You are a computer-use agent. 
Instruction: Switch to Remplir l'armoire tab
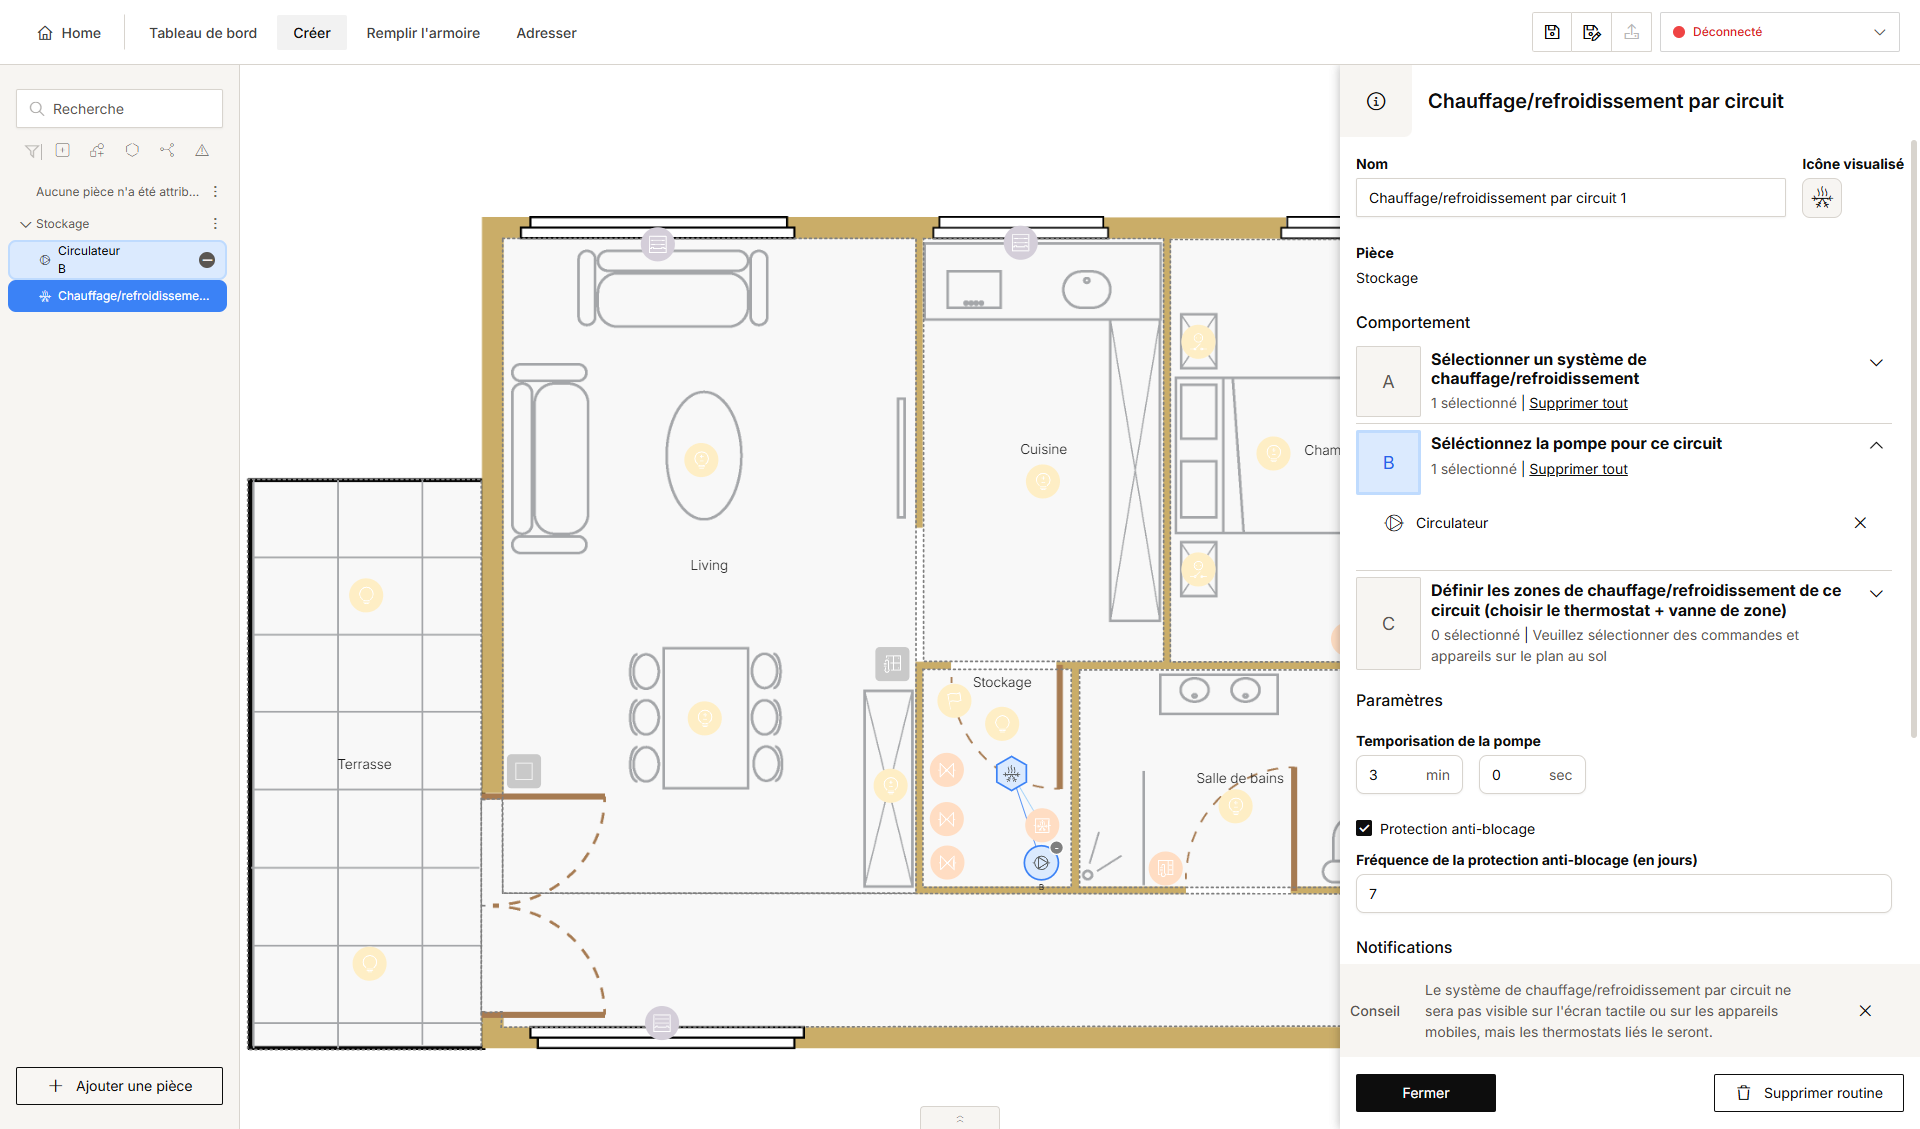tap(423, 33)
